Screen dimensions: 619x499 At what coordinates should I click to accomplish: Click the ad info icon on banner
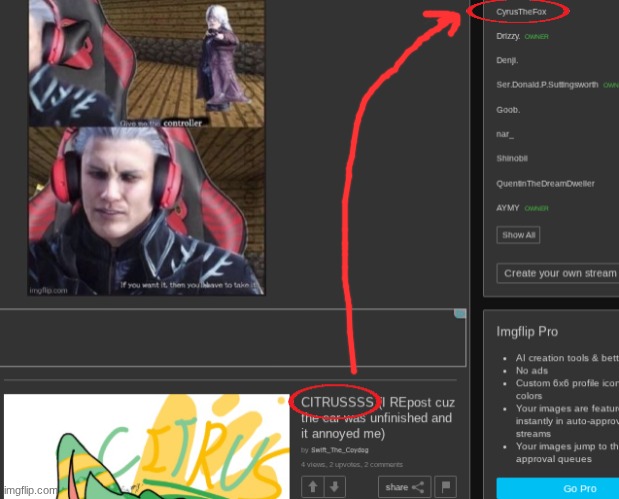460,313
